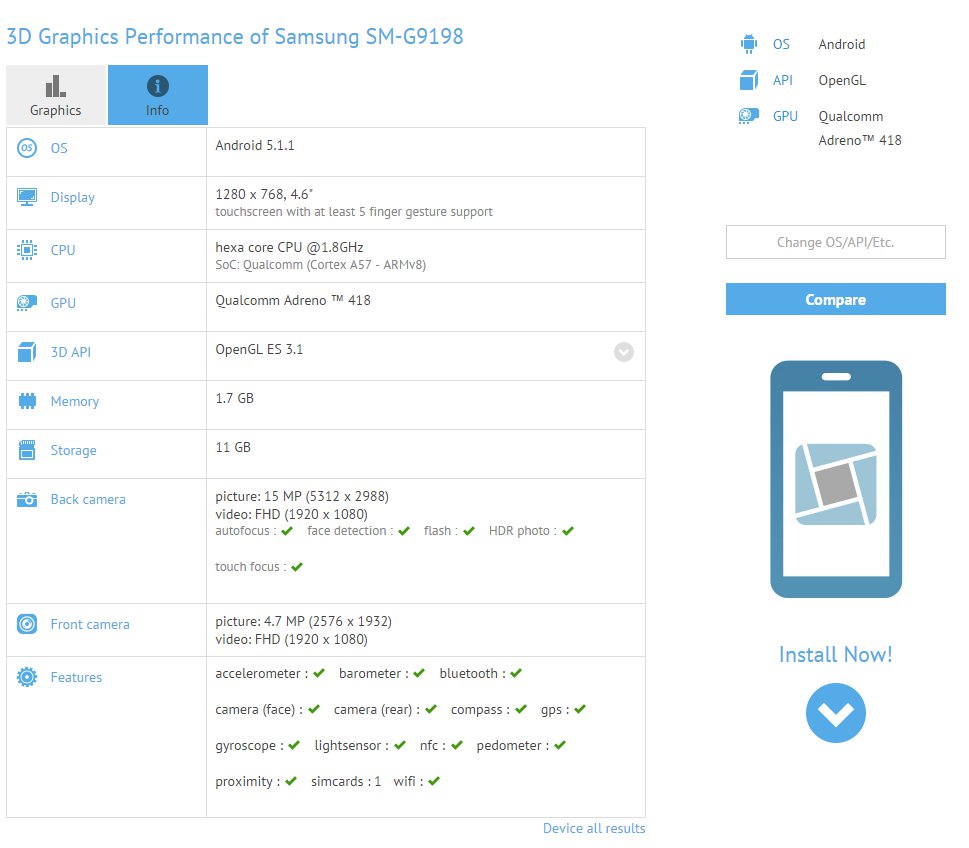The width and height of the screenshot is (969, 848).
Task: Click the nfc checkmark
Action: (457, 745)
